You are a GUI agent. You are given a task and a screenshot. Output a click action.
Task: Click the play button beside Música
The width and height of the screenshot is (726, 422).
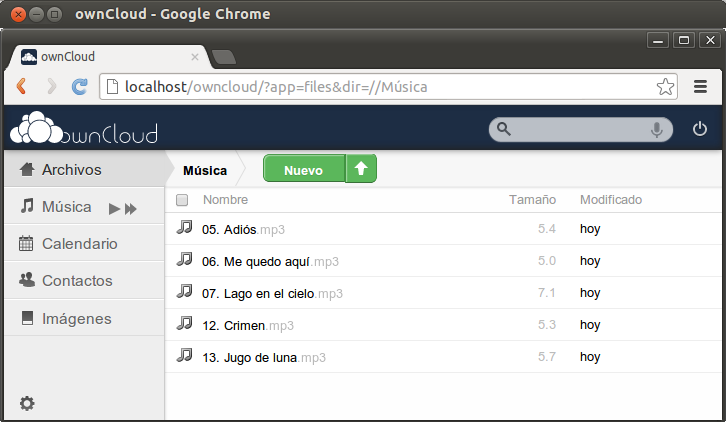(114, 209)
